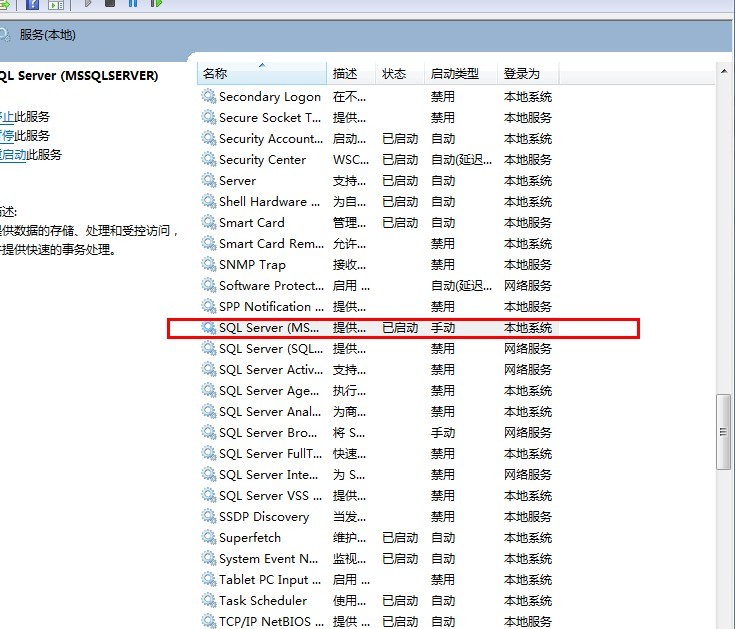Click the gear icon for Security Center
This screenshot has width=735, height=629.
point(209,160)
